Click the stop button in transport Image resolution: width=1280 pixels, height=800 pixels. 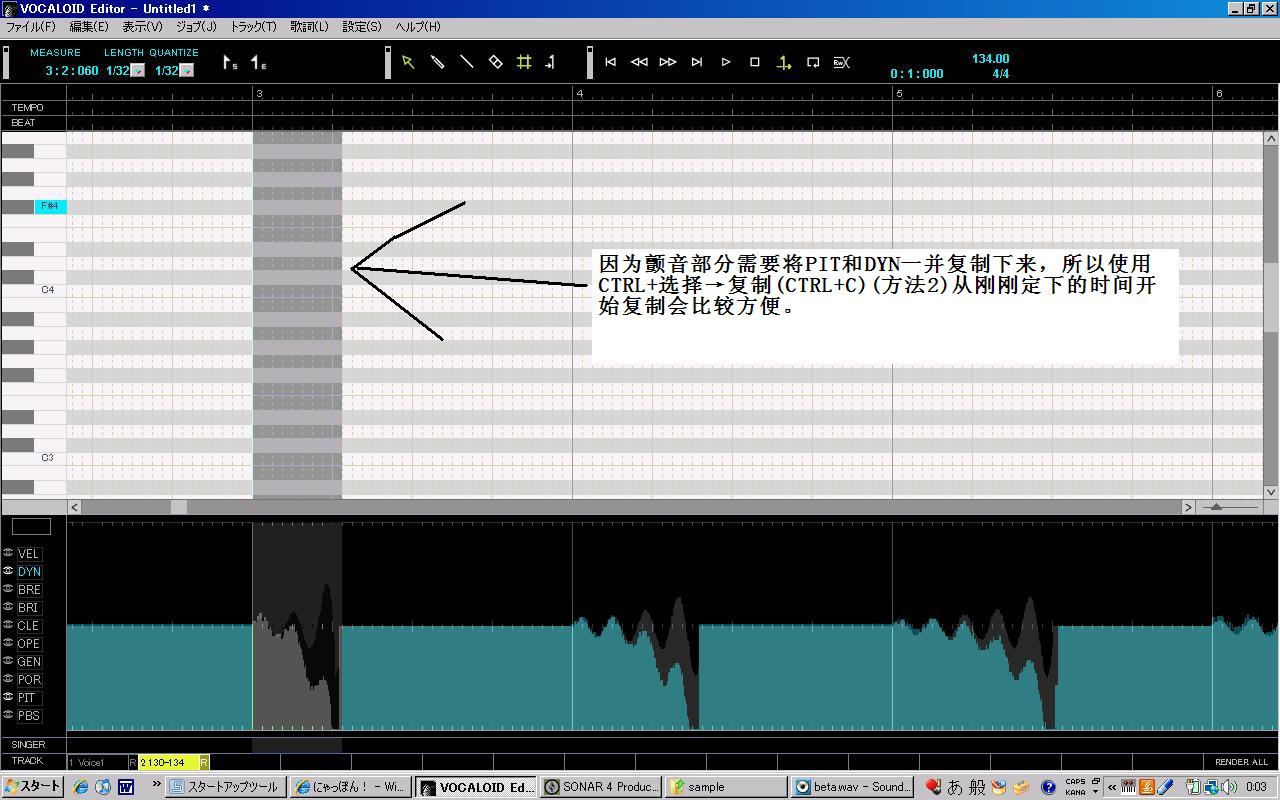pos(755,62)
